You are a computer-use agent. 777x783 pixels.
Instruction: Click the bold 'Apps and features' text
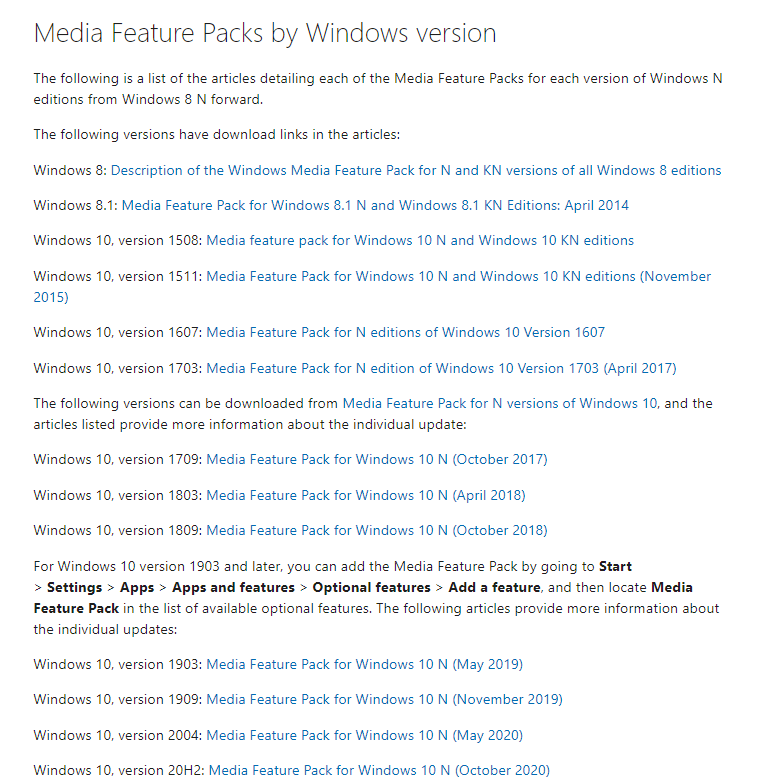point(233,587)
